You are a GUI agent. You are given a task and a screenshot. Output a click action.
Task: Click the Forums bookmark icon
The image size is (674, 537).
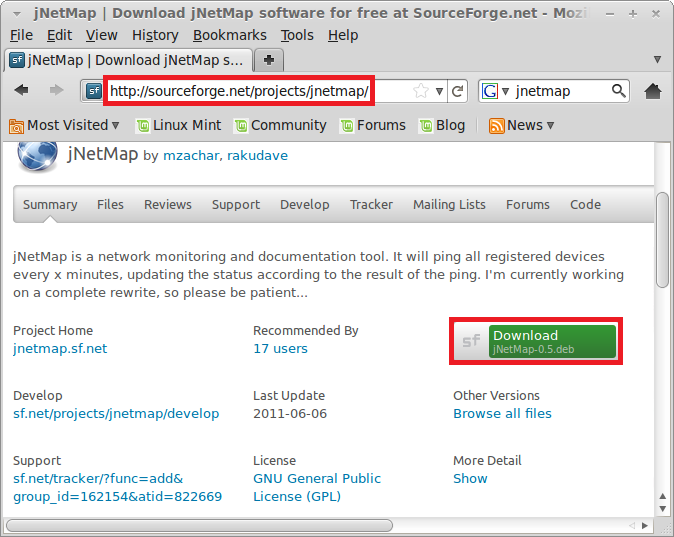click(x=347, y=126)
